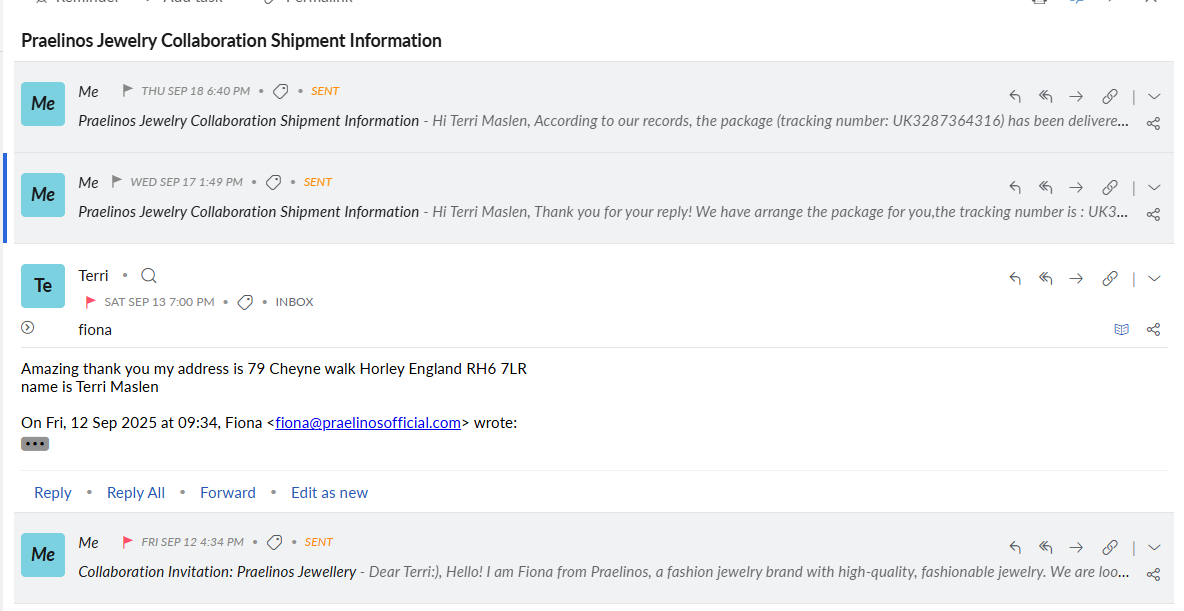Click the Edit as new link
This screenshot has height=611, width=1184.
tap(329, 492)
